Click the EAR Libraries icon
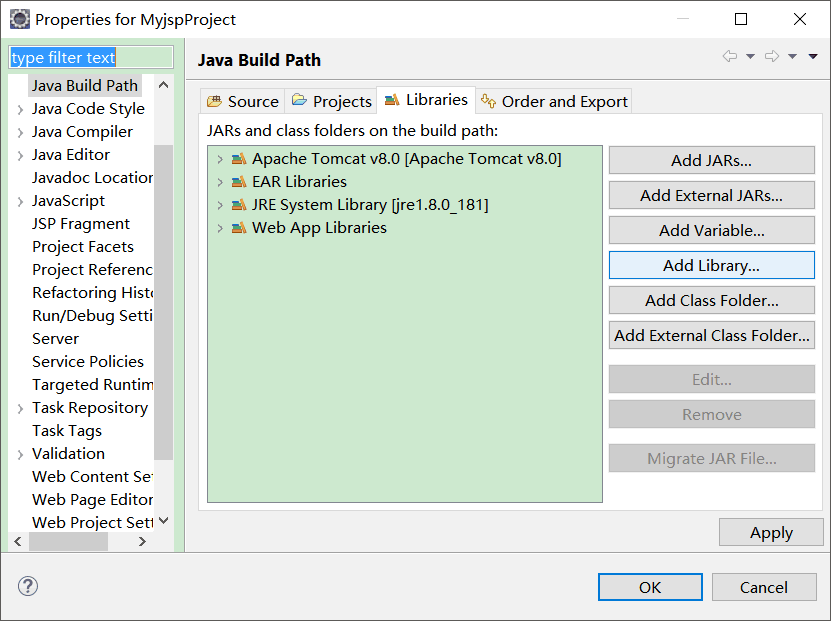 [x=238, y=182]
